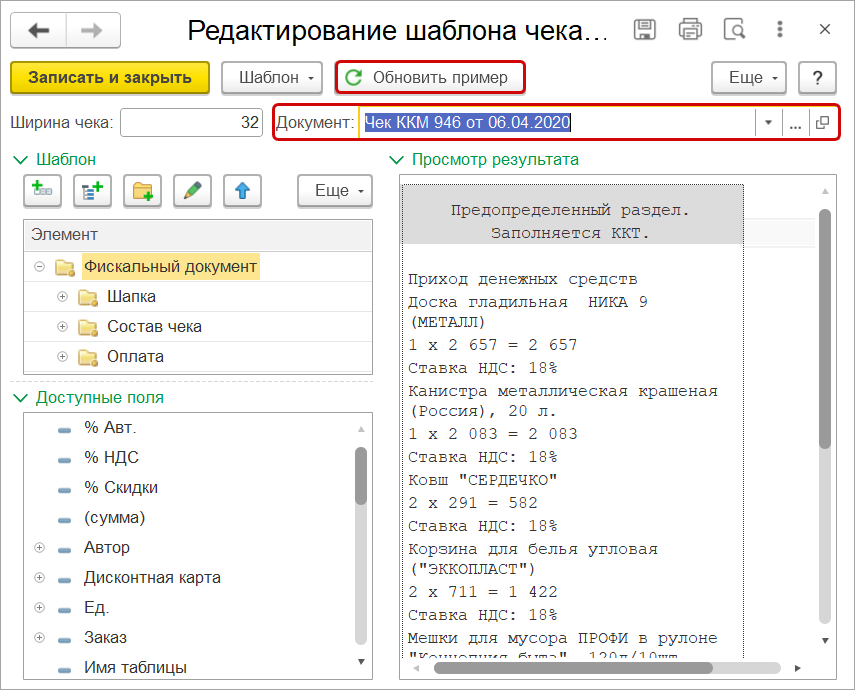The image size is (855, 690).
Task: Expand the Состав чека folder node
Action: (x=63, y=327)
